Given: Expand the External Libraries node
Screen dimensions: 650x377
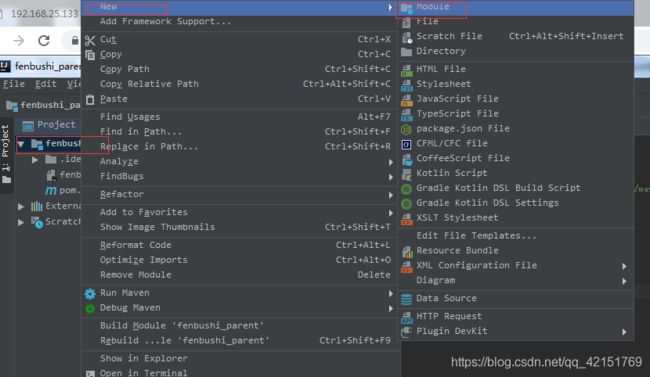Looking at the screenshot, I should pyautogui.click(x=21, y=206).
